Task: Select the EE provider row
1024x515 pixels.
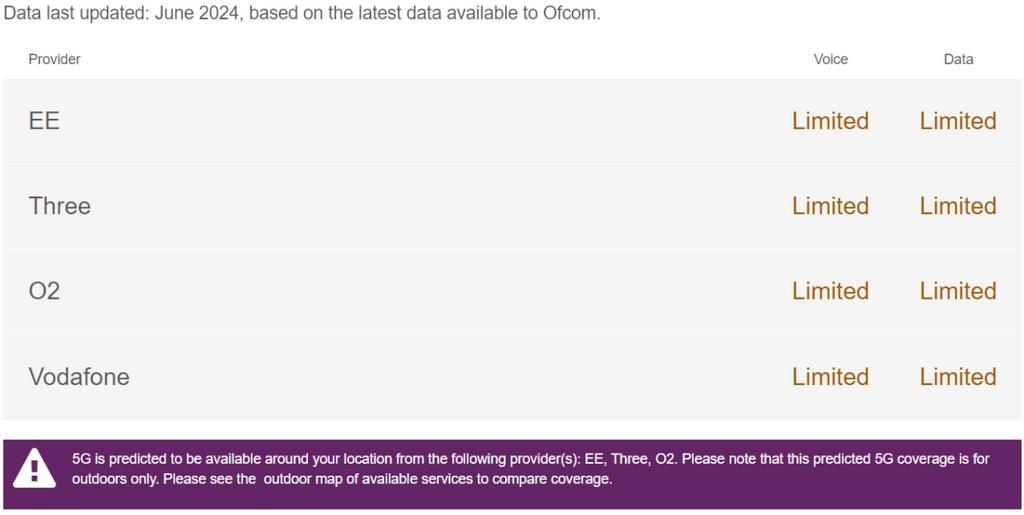Action: coord(512,121)
